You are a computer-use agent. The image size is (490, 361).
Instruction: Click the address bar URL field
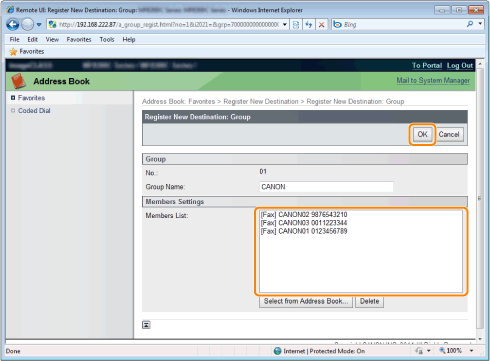pos(168,24)
